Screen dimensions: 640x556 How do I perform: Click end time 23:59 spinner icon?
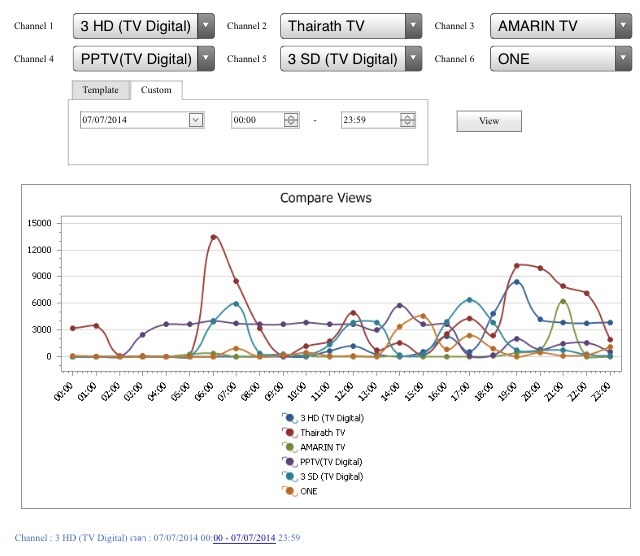407,120
